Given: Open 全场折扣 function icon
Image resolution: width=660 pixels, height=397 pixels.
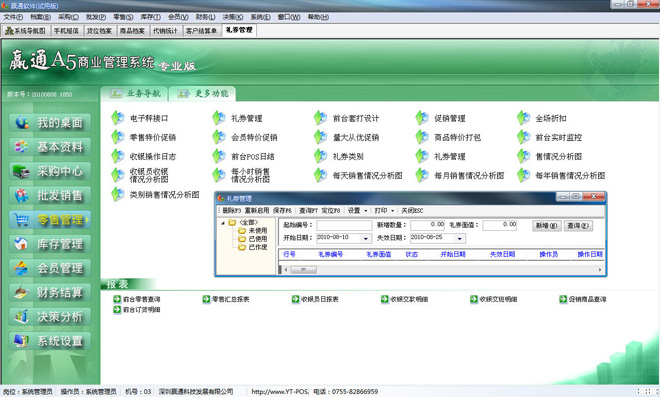Looking at the screenshot, I should (523, 118).
